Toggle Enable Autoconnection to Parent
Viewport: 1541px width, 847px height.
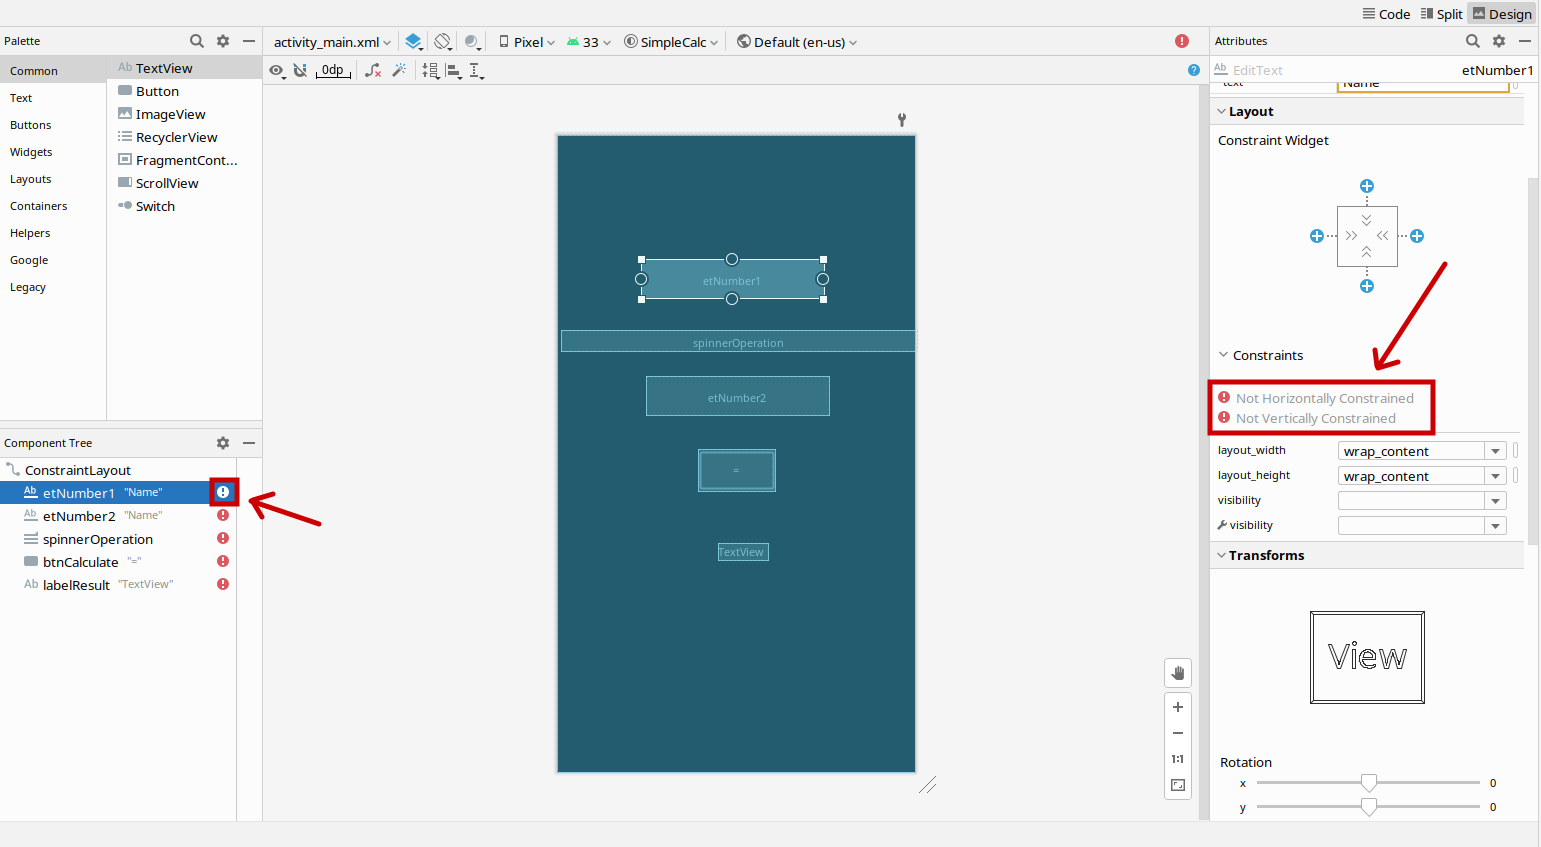(x=300, y=70)
